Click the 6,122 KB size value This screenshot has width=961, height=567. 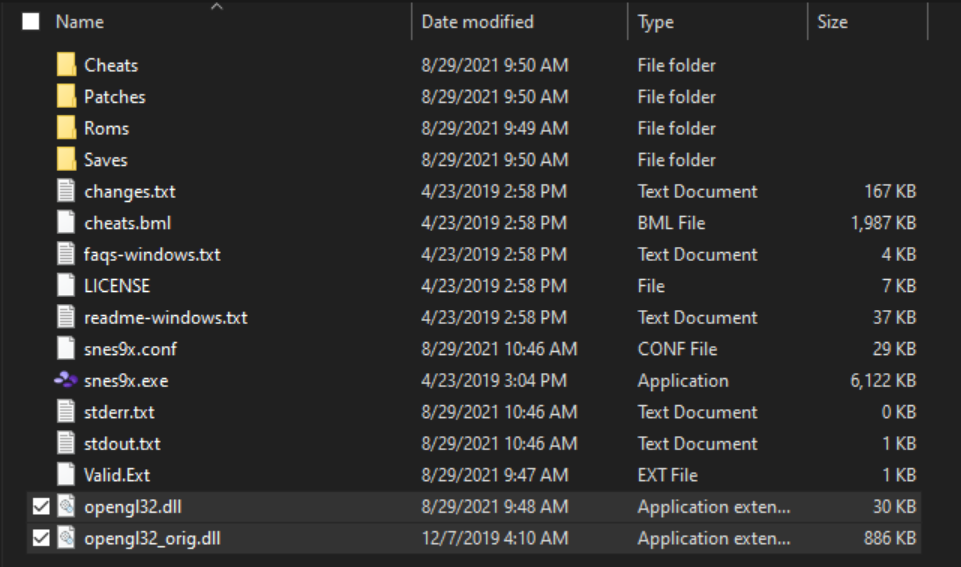883,381
